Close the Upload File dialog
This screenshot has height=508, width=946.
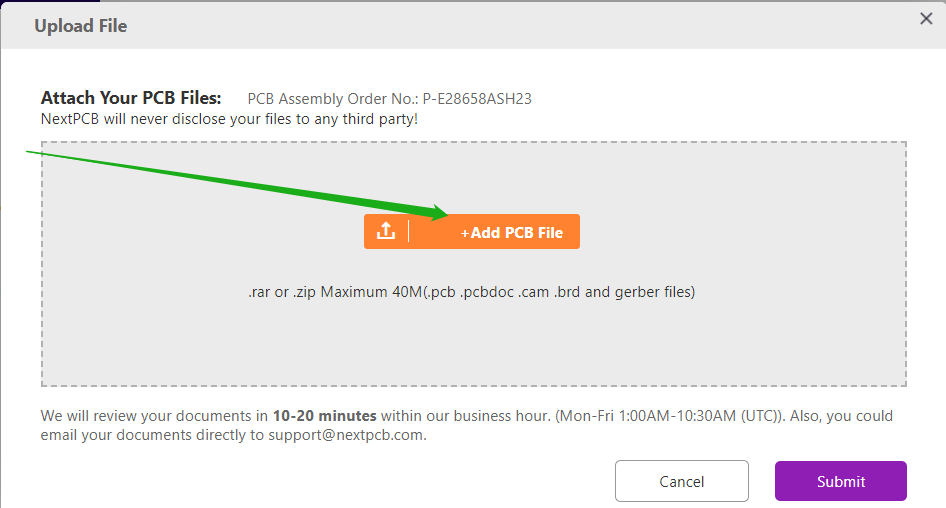(x=926, y=18)
